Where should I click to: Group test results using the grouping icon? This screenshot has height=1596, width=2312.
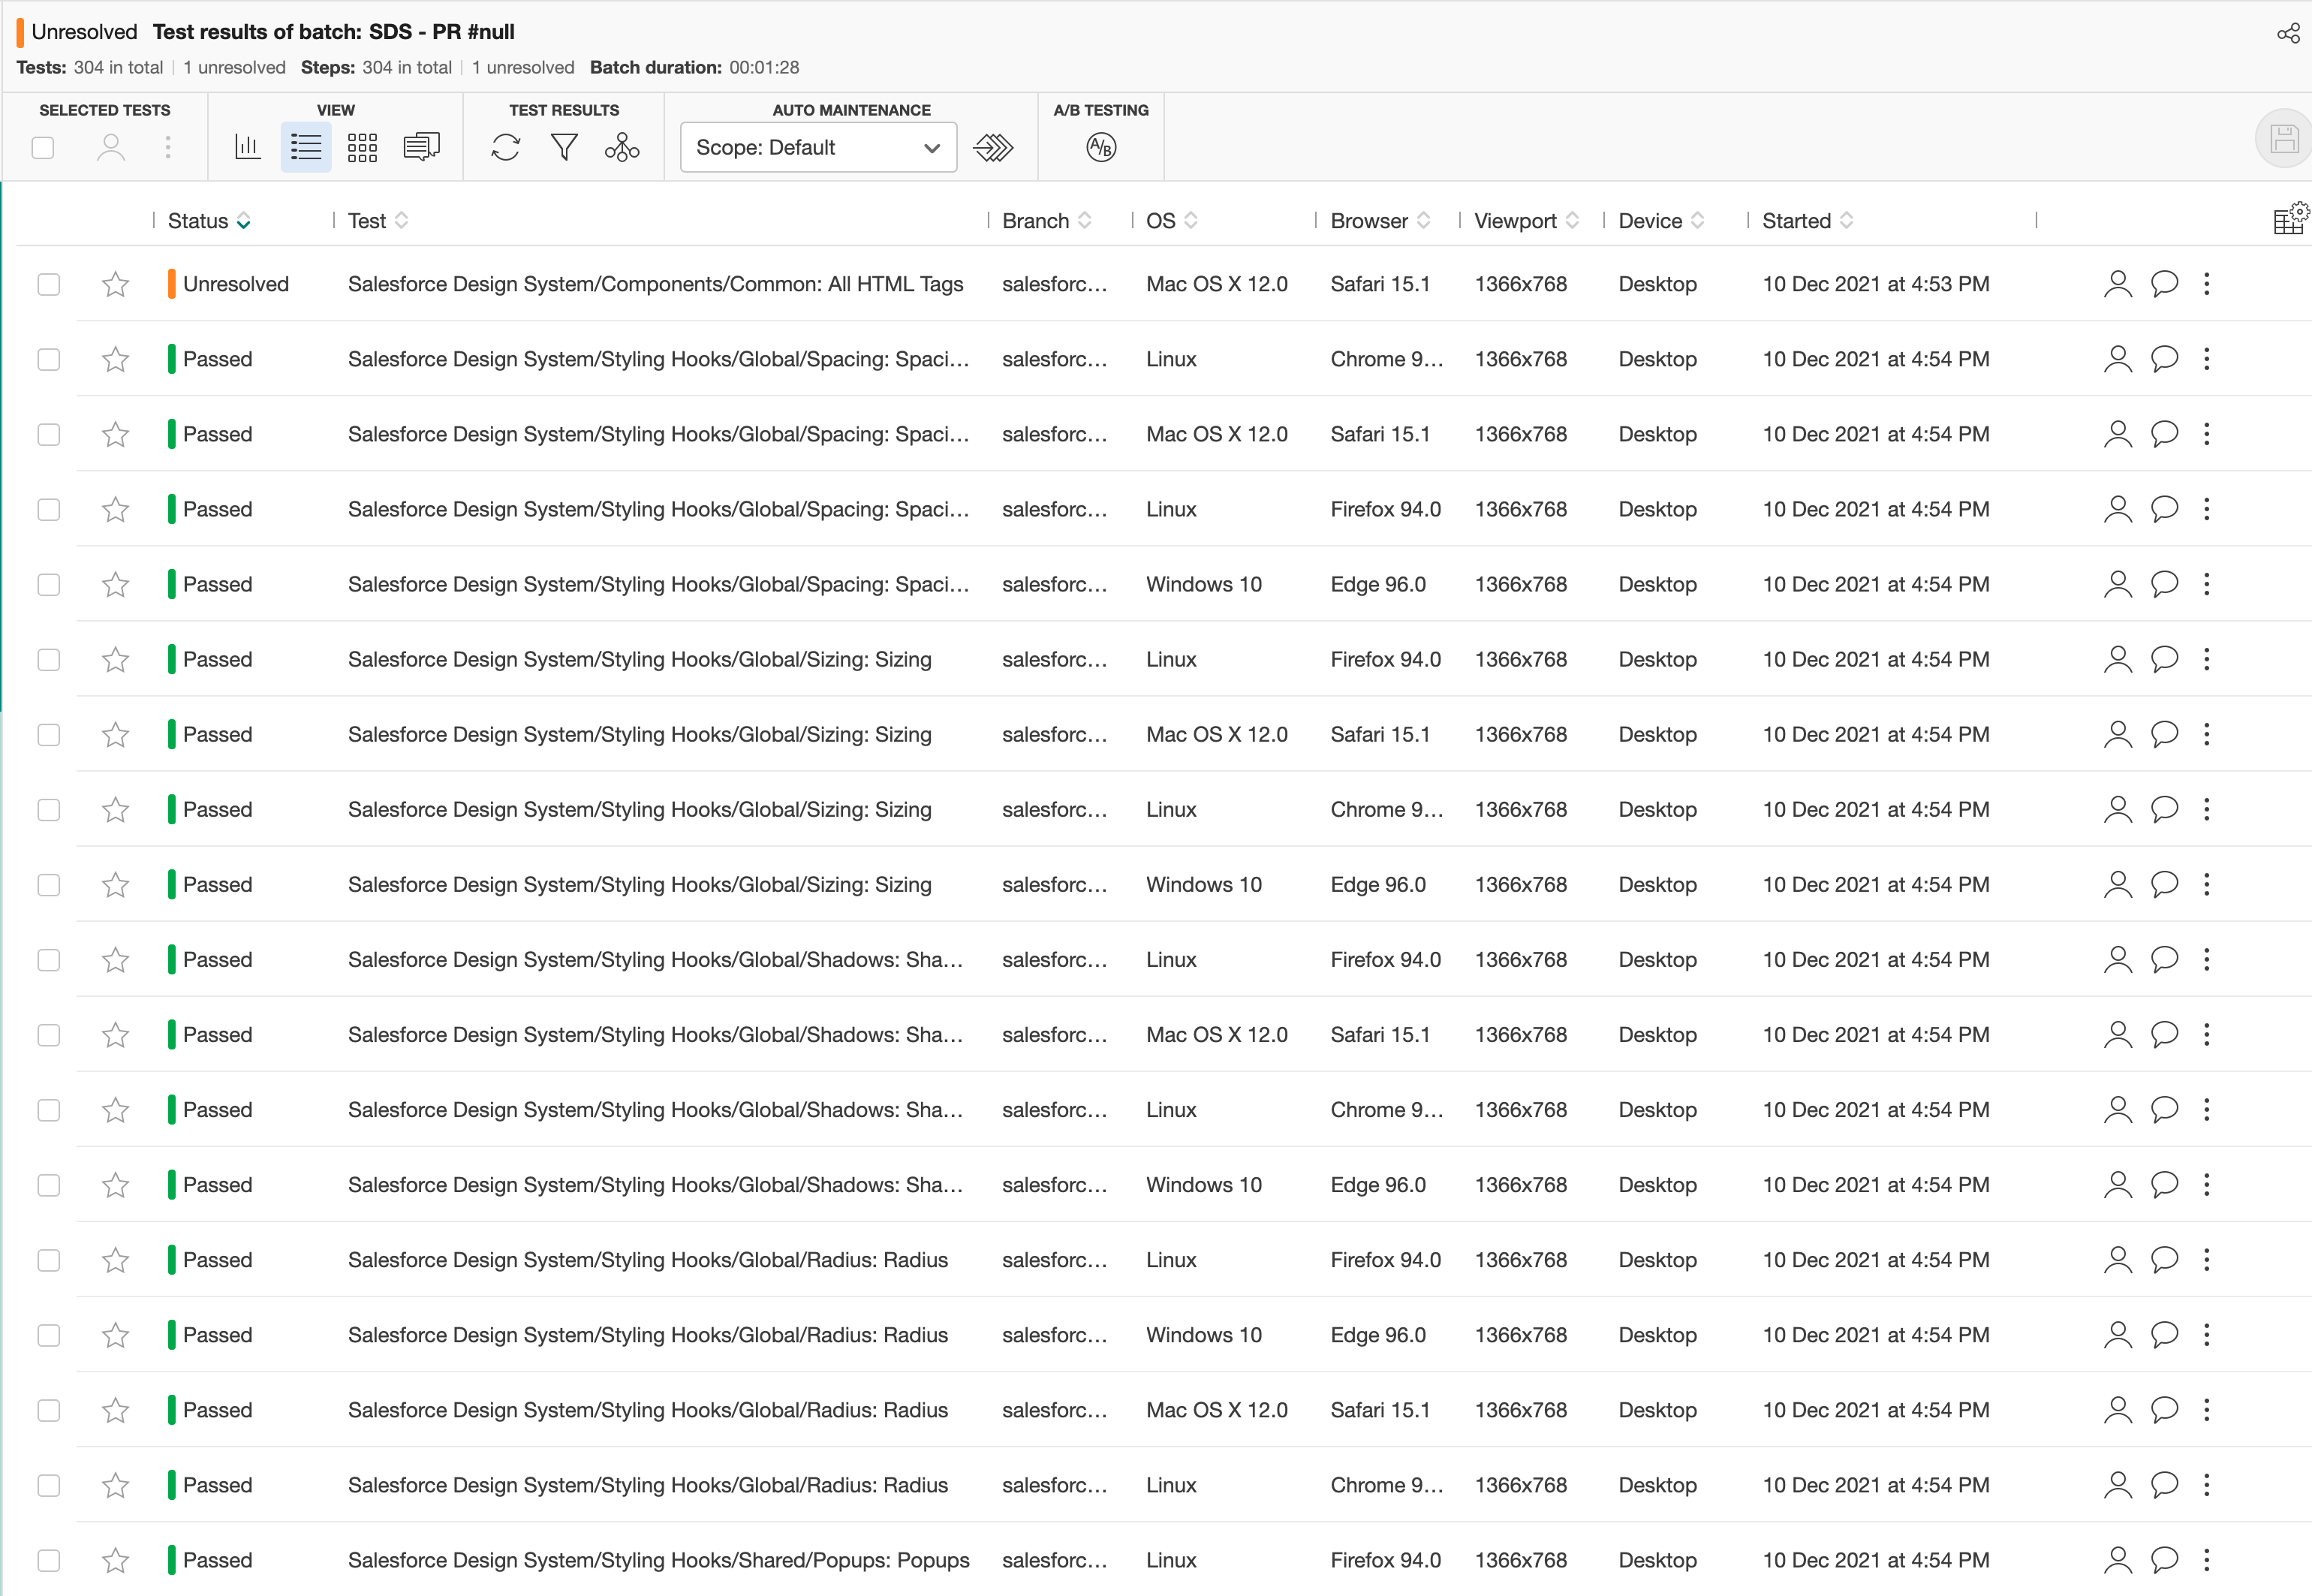(622, 147)
